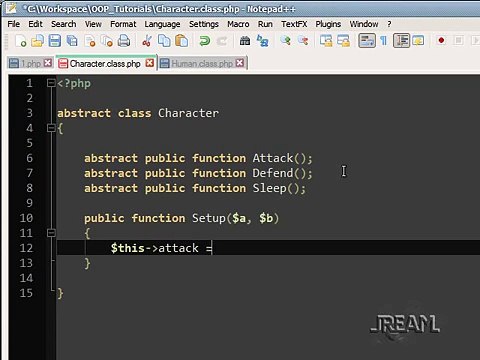Viewport: 480px width, 360px height.
Task: Click the 'abstract' keyword on line 3
Action: tap(84, 113)
